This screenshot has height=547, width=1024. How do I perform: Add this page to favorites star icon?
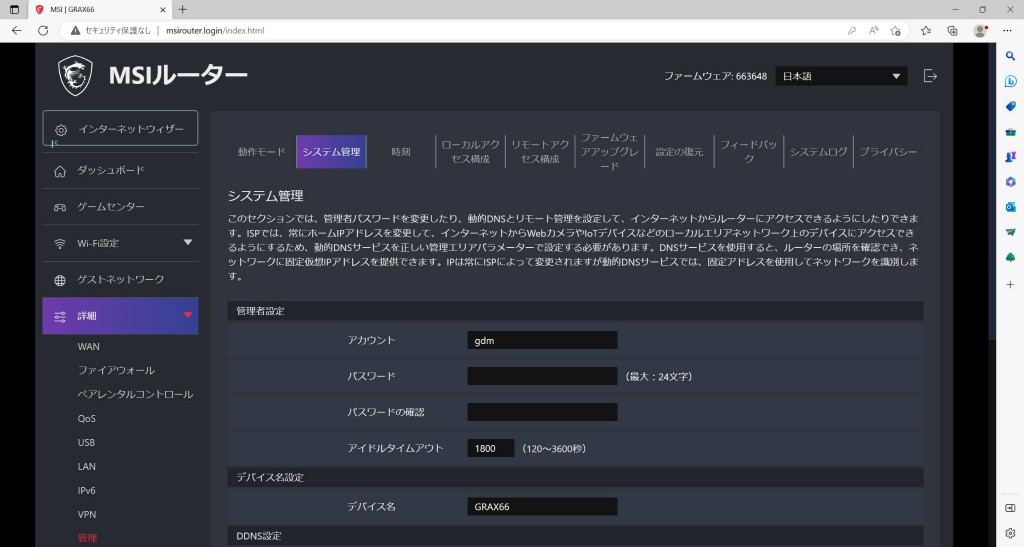(x=895, y=31)
